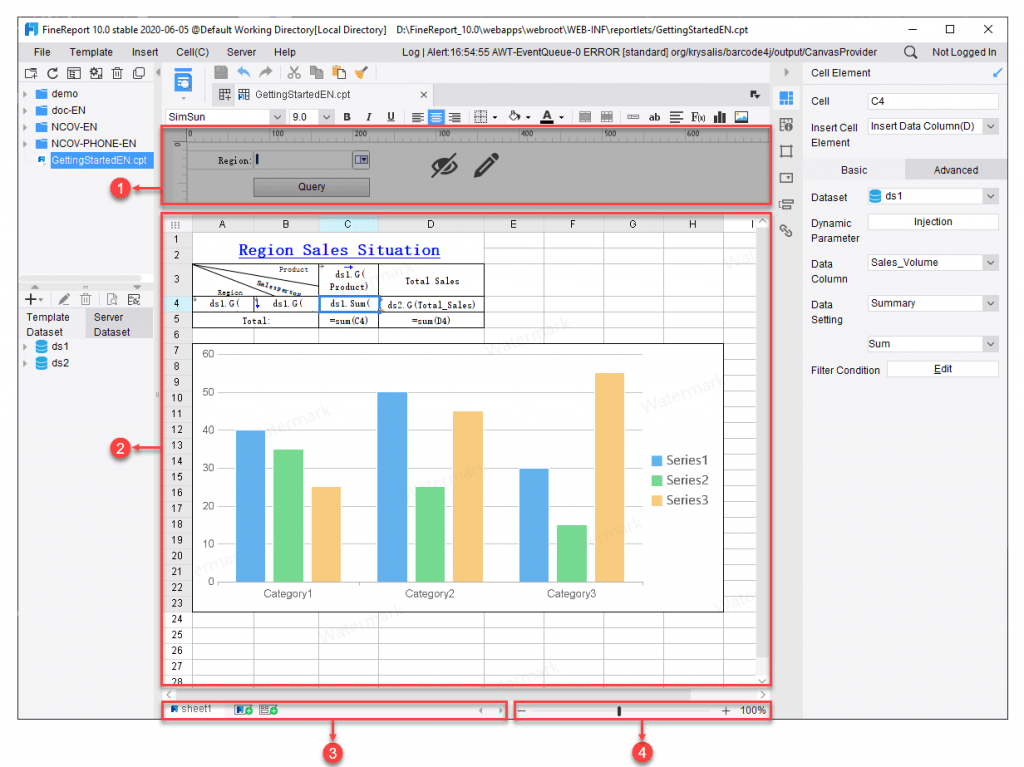Click the Query button in parameter pane
1024x767 pixels.
point(312,187)
